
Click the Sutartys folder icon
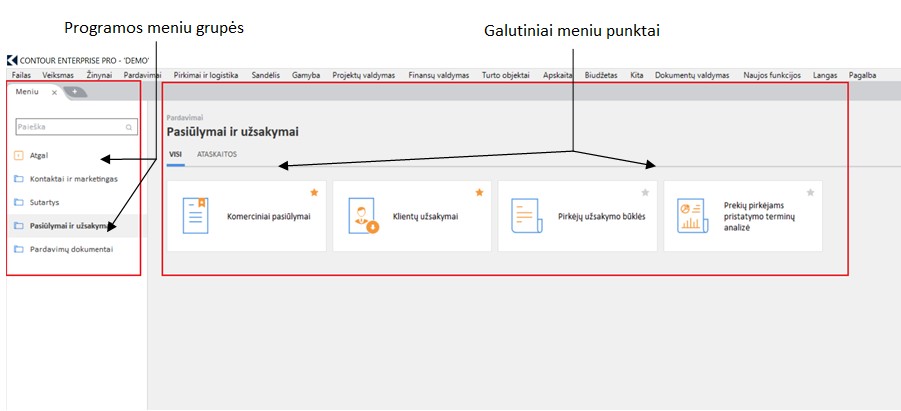pos(18,202)
